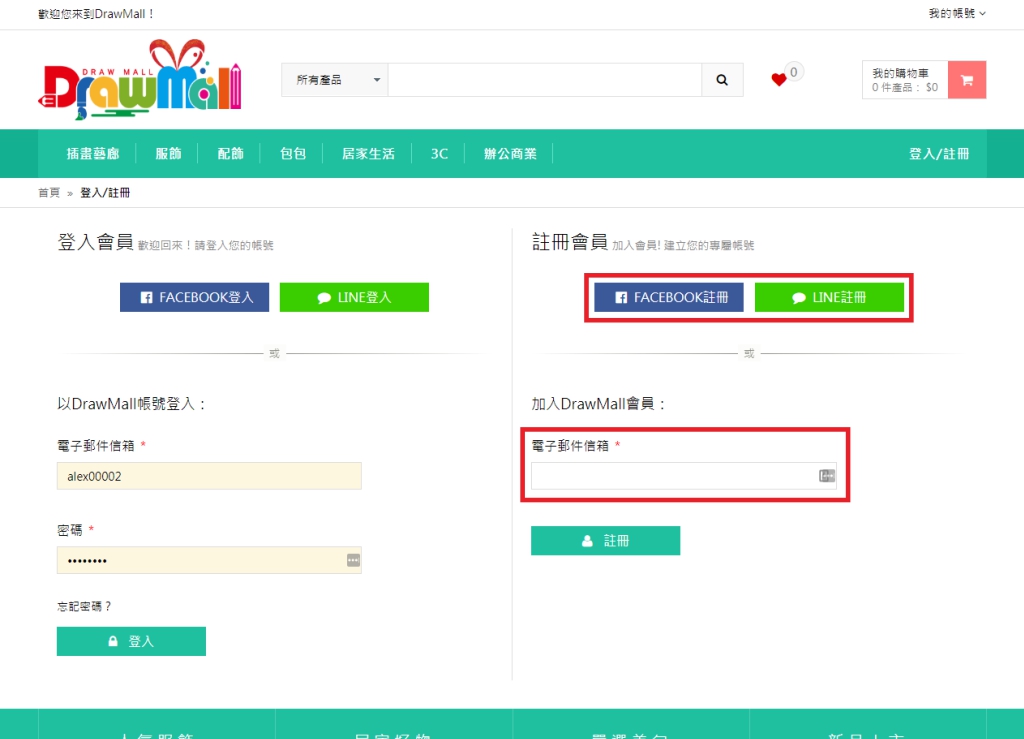Open the pink shopping cart icon

966,80
